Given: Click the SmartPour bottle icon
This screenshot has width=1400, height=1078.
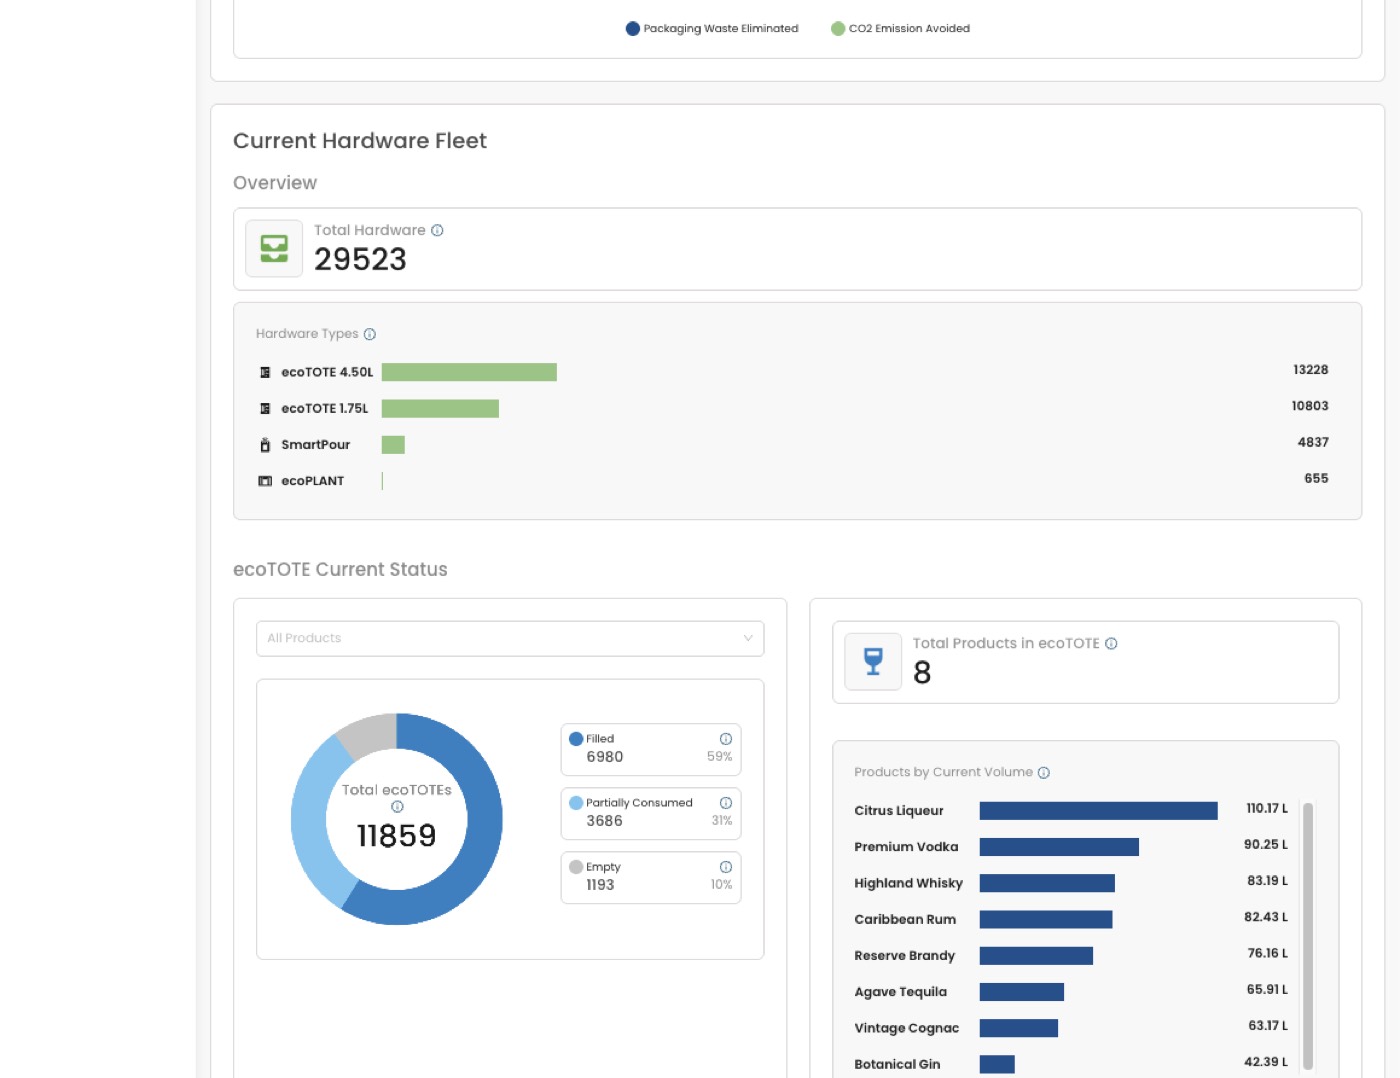Looking at the screenshot, I should [265, 445].
